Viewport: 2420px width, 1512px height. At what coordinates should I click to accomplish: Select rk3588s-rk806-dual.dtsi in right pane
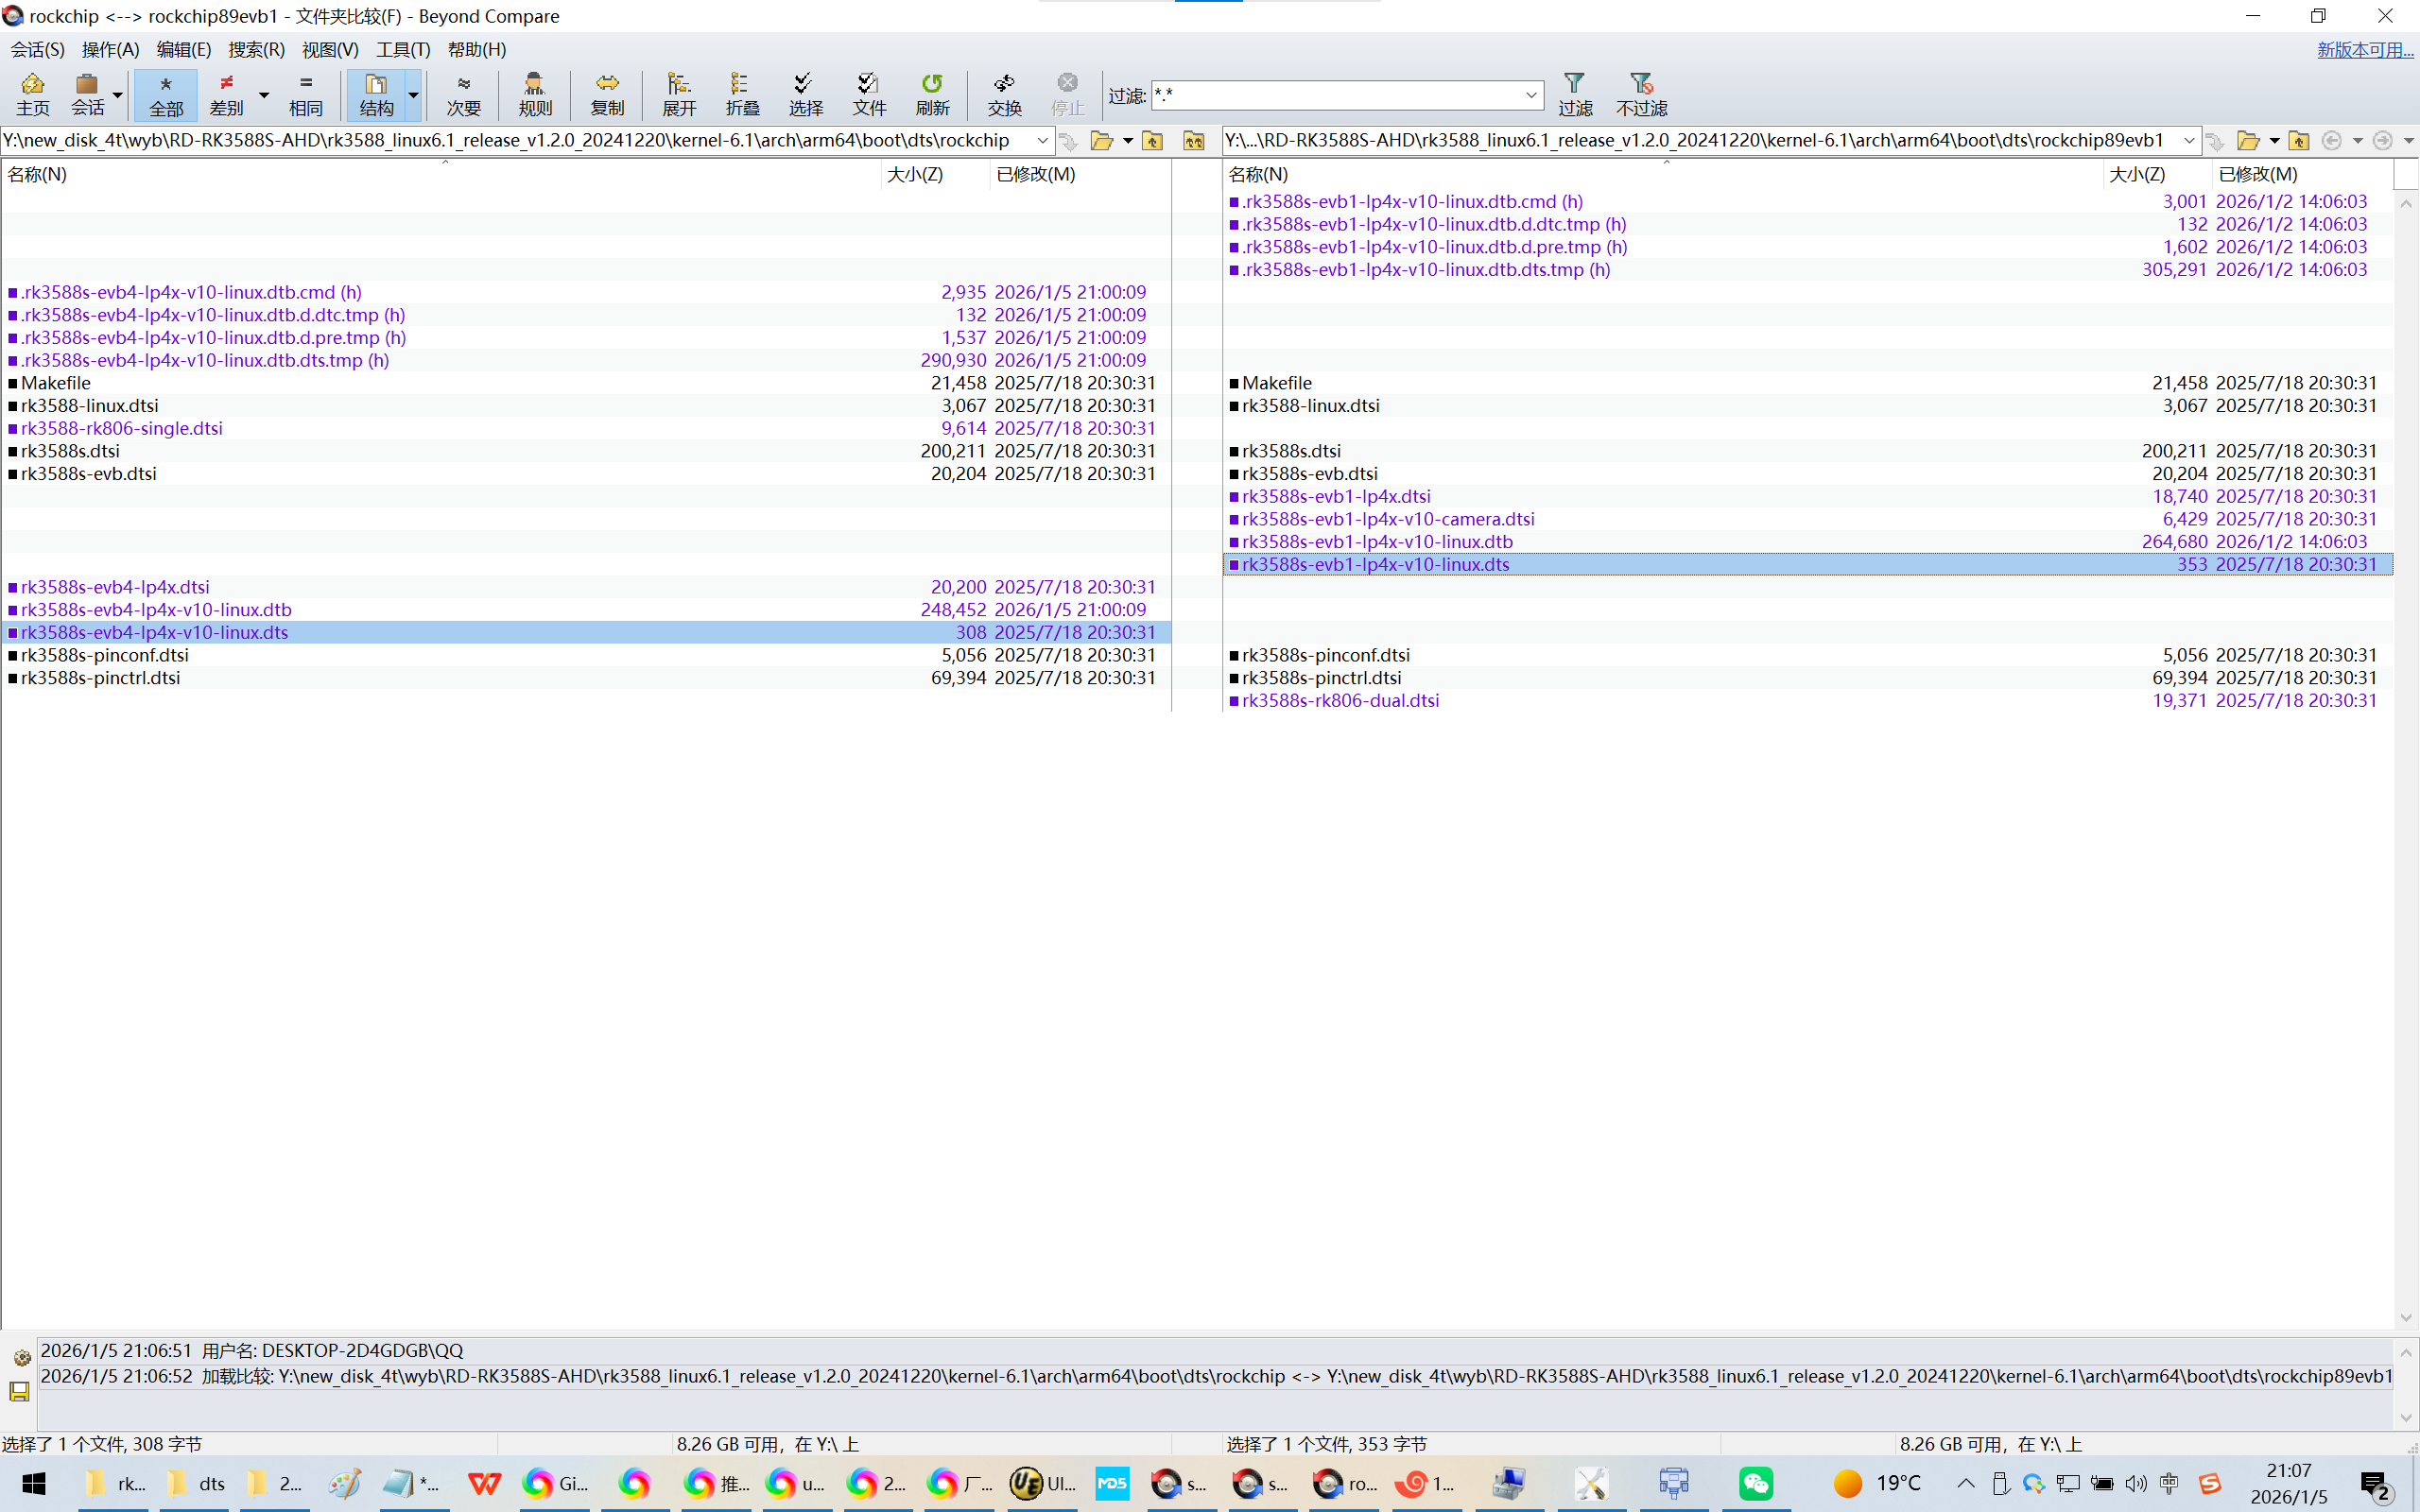[1340, 700]
